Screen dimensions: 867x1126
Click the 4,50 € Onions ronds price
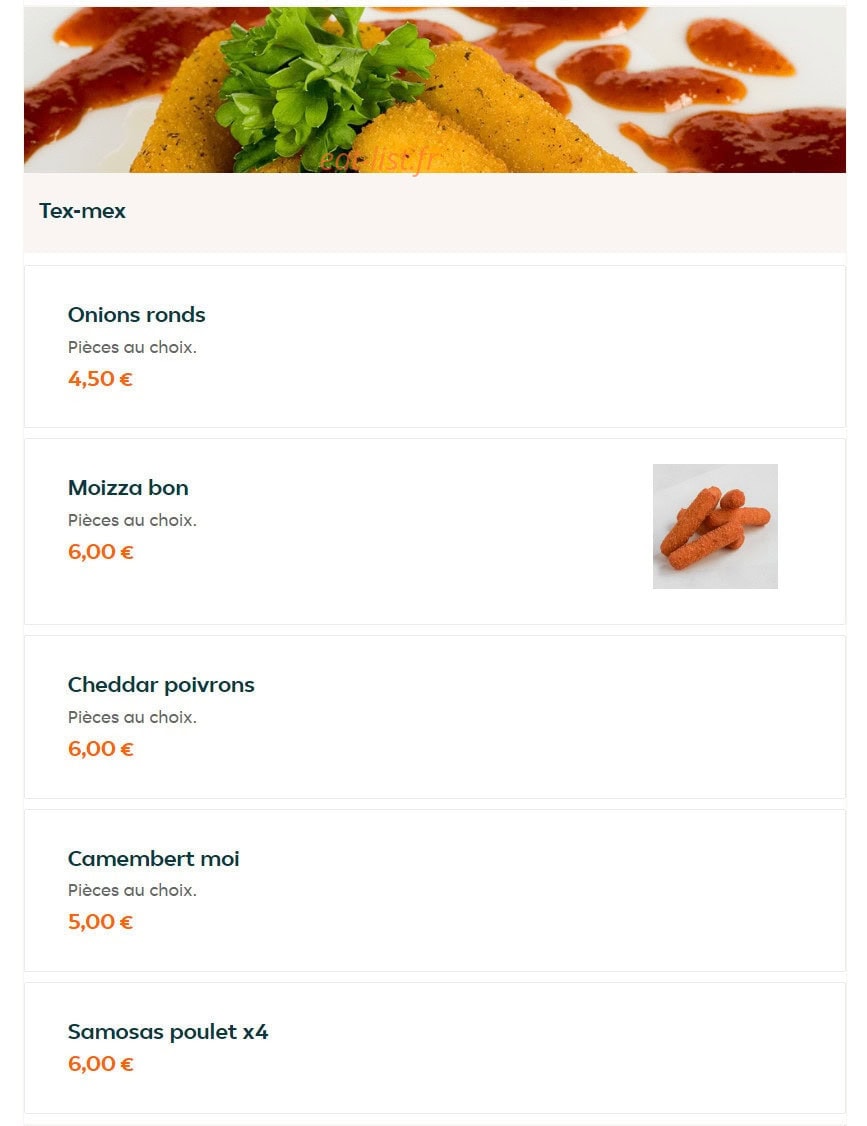[100, 378]
